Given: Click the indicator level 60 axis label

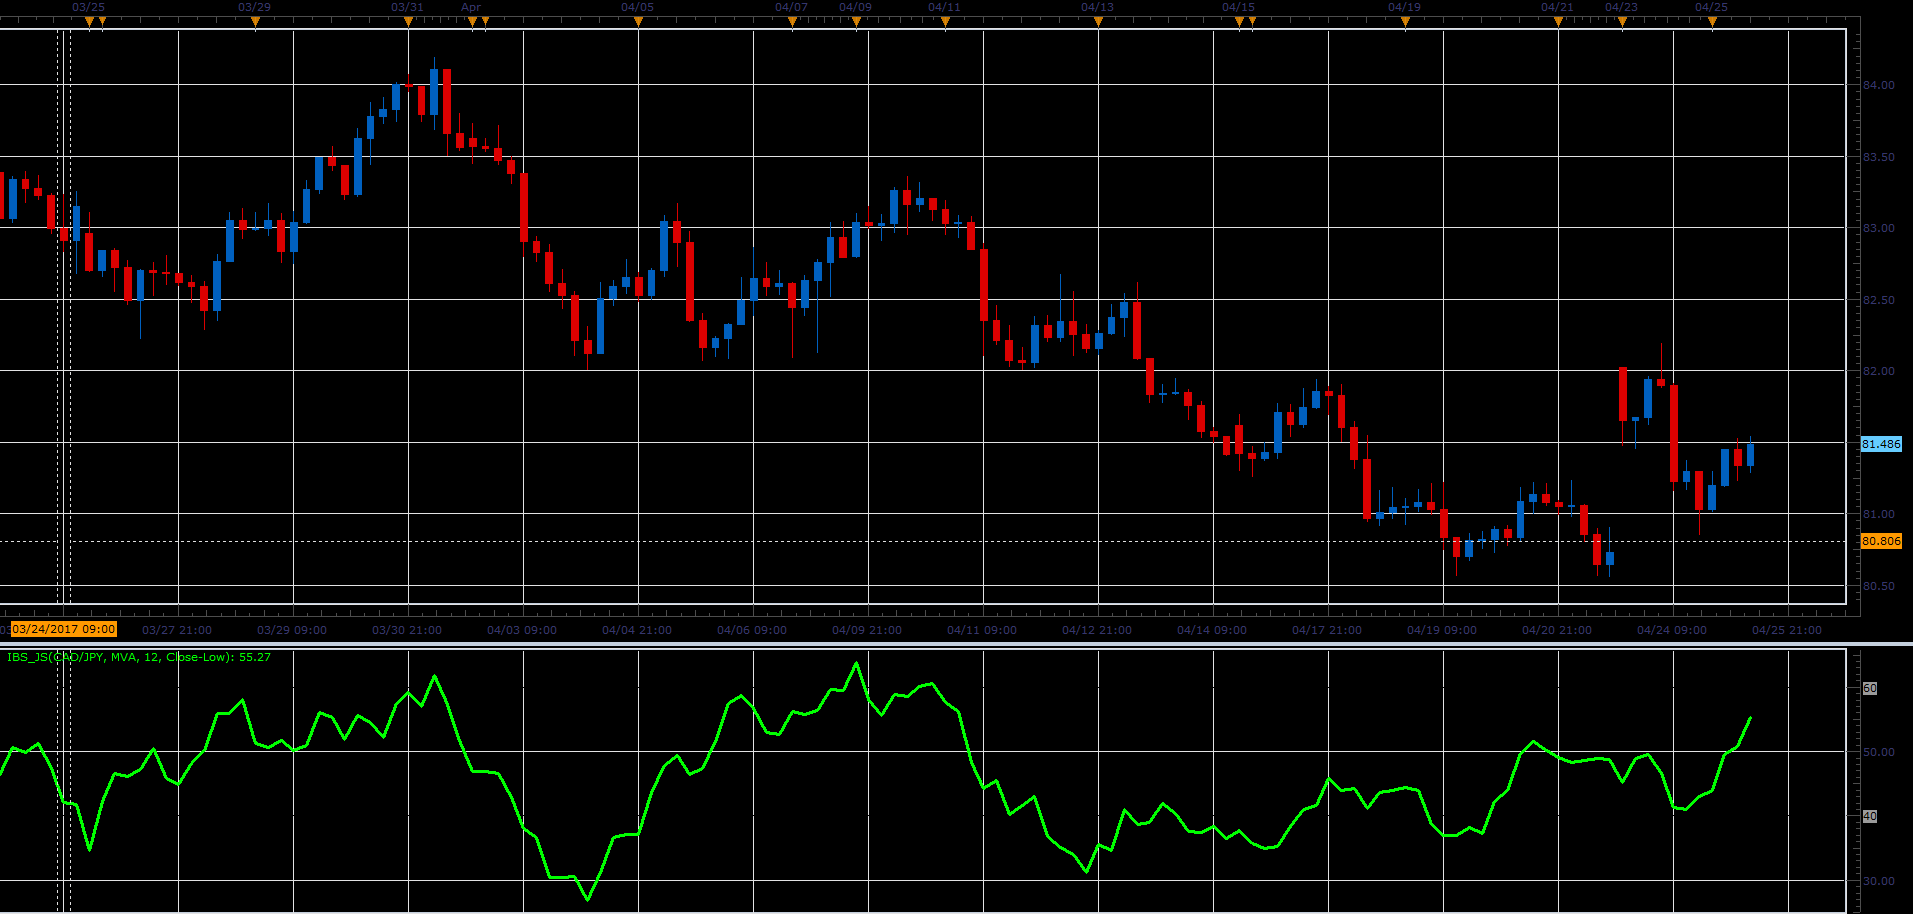Looking at the screenshot, I should pyautogui.click(x=1870, y=688).
